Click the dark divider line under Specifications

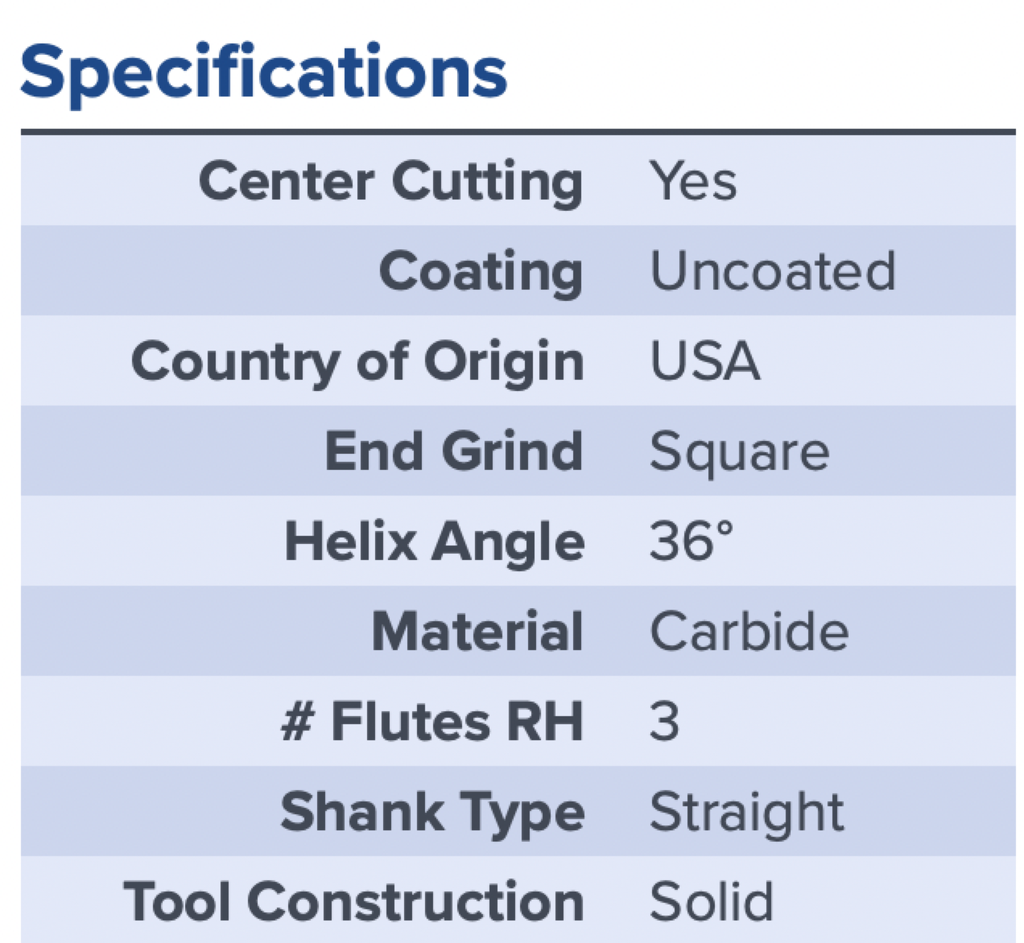518,132
